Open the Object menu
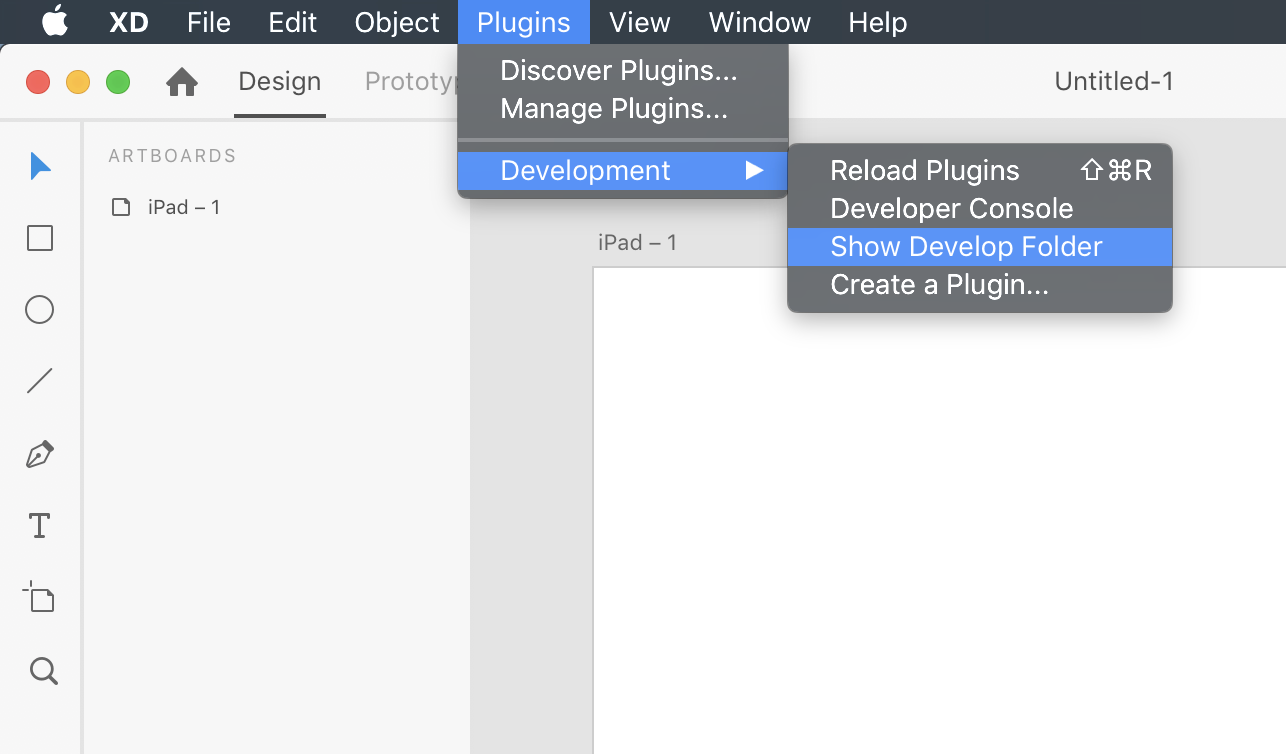 397,22
